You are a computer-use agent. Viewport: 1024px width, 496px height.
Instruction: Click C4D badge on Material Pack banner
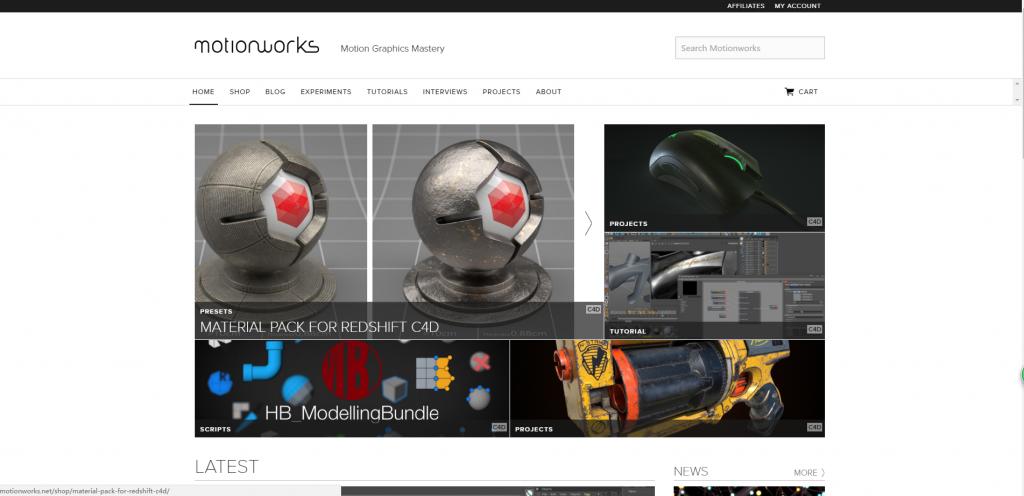point(593,310)
